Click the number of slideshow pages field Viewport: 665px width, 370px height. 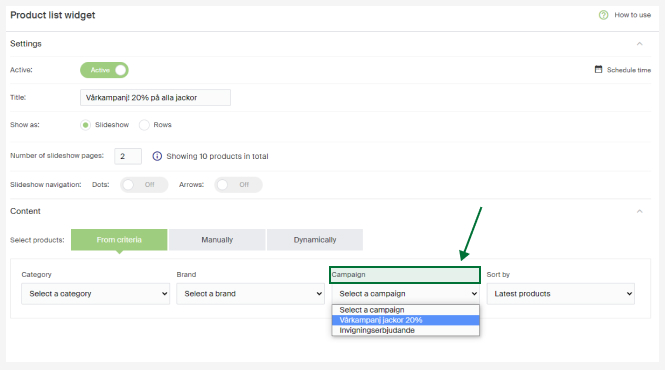click(128, 156)
